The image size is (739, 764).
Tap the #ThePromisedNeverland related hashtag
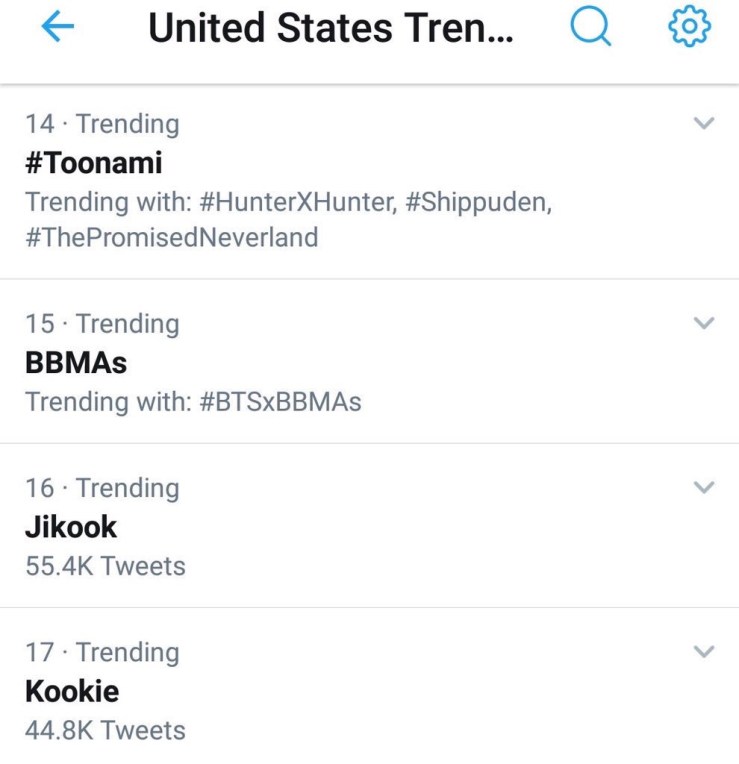[x=172, y=238]
